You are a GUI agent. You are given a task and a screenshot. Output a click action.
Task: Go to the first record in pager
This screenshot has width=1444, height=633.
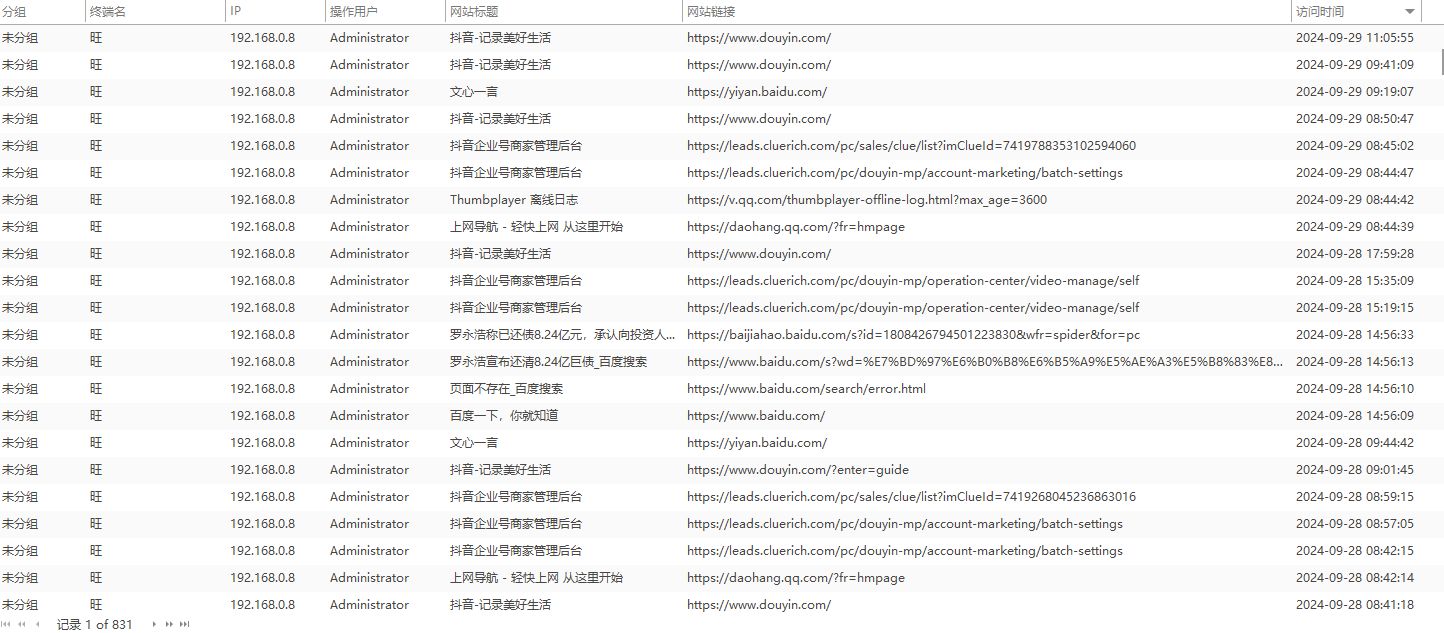pyautogui.click(x=6, y=624)
